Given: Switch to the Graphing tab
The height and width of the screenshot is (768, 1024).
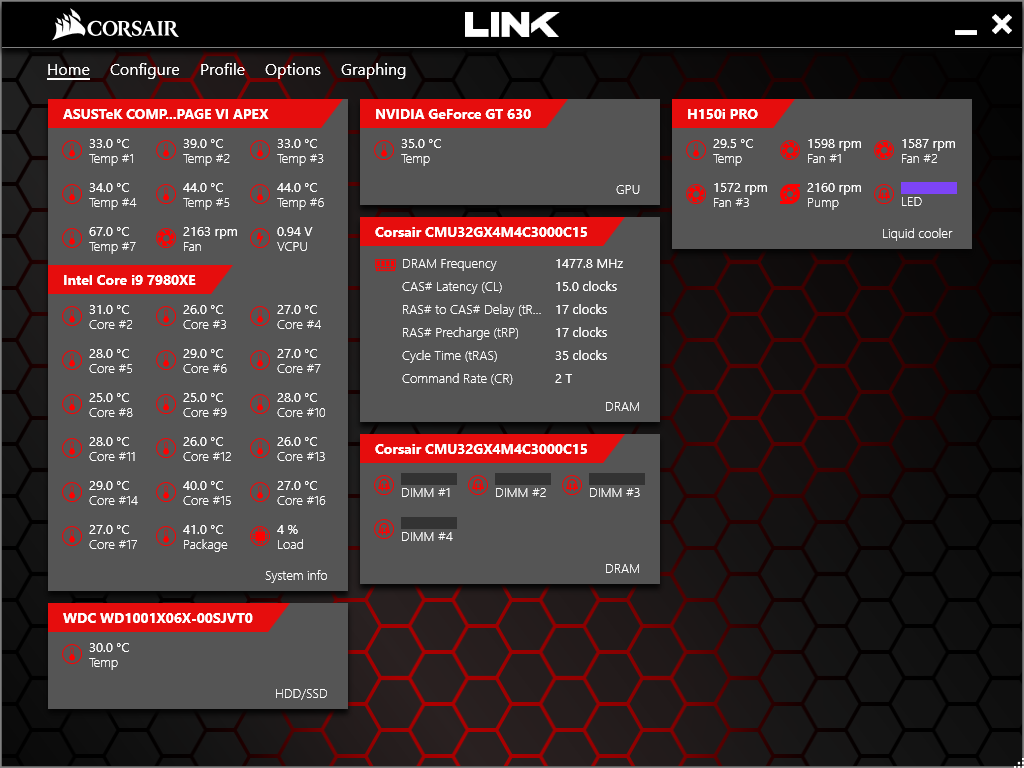Looking at the screenshot, I should click(x=374, y=70).
